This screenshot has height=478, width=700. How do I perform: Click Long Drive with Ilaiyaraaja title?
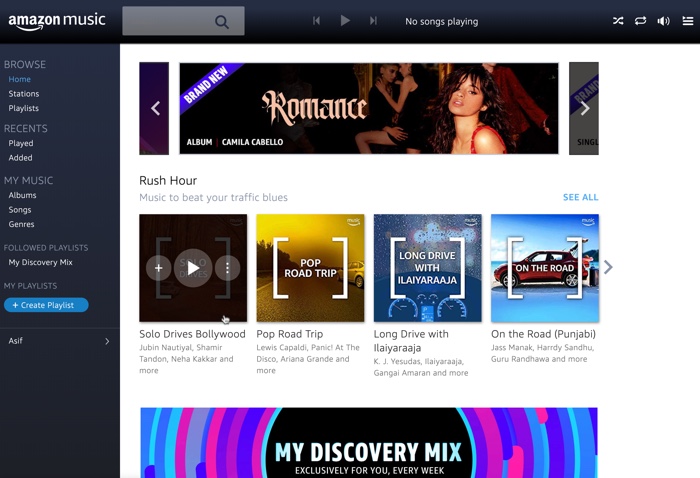(411, 341)
